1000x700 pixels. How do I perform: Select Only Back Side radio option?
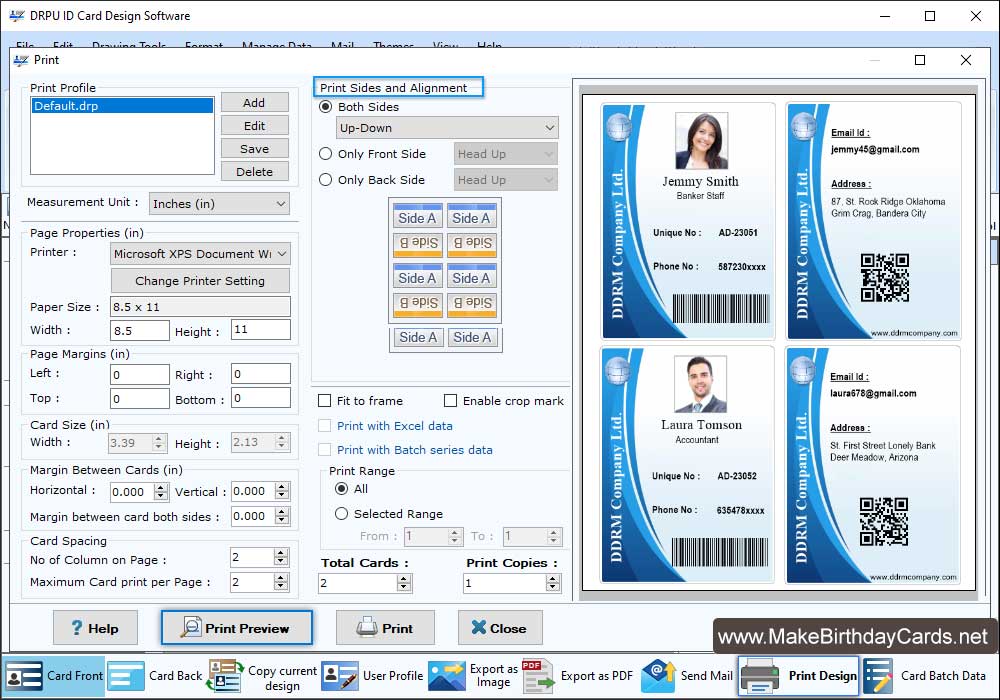click(x=326, y=180)
